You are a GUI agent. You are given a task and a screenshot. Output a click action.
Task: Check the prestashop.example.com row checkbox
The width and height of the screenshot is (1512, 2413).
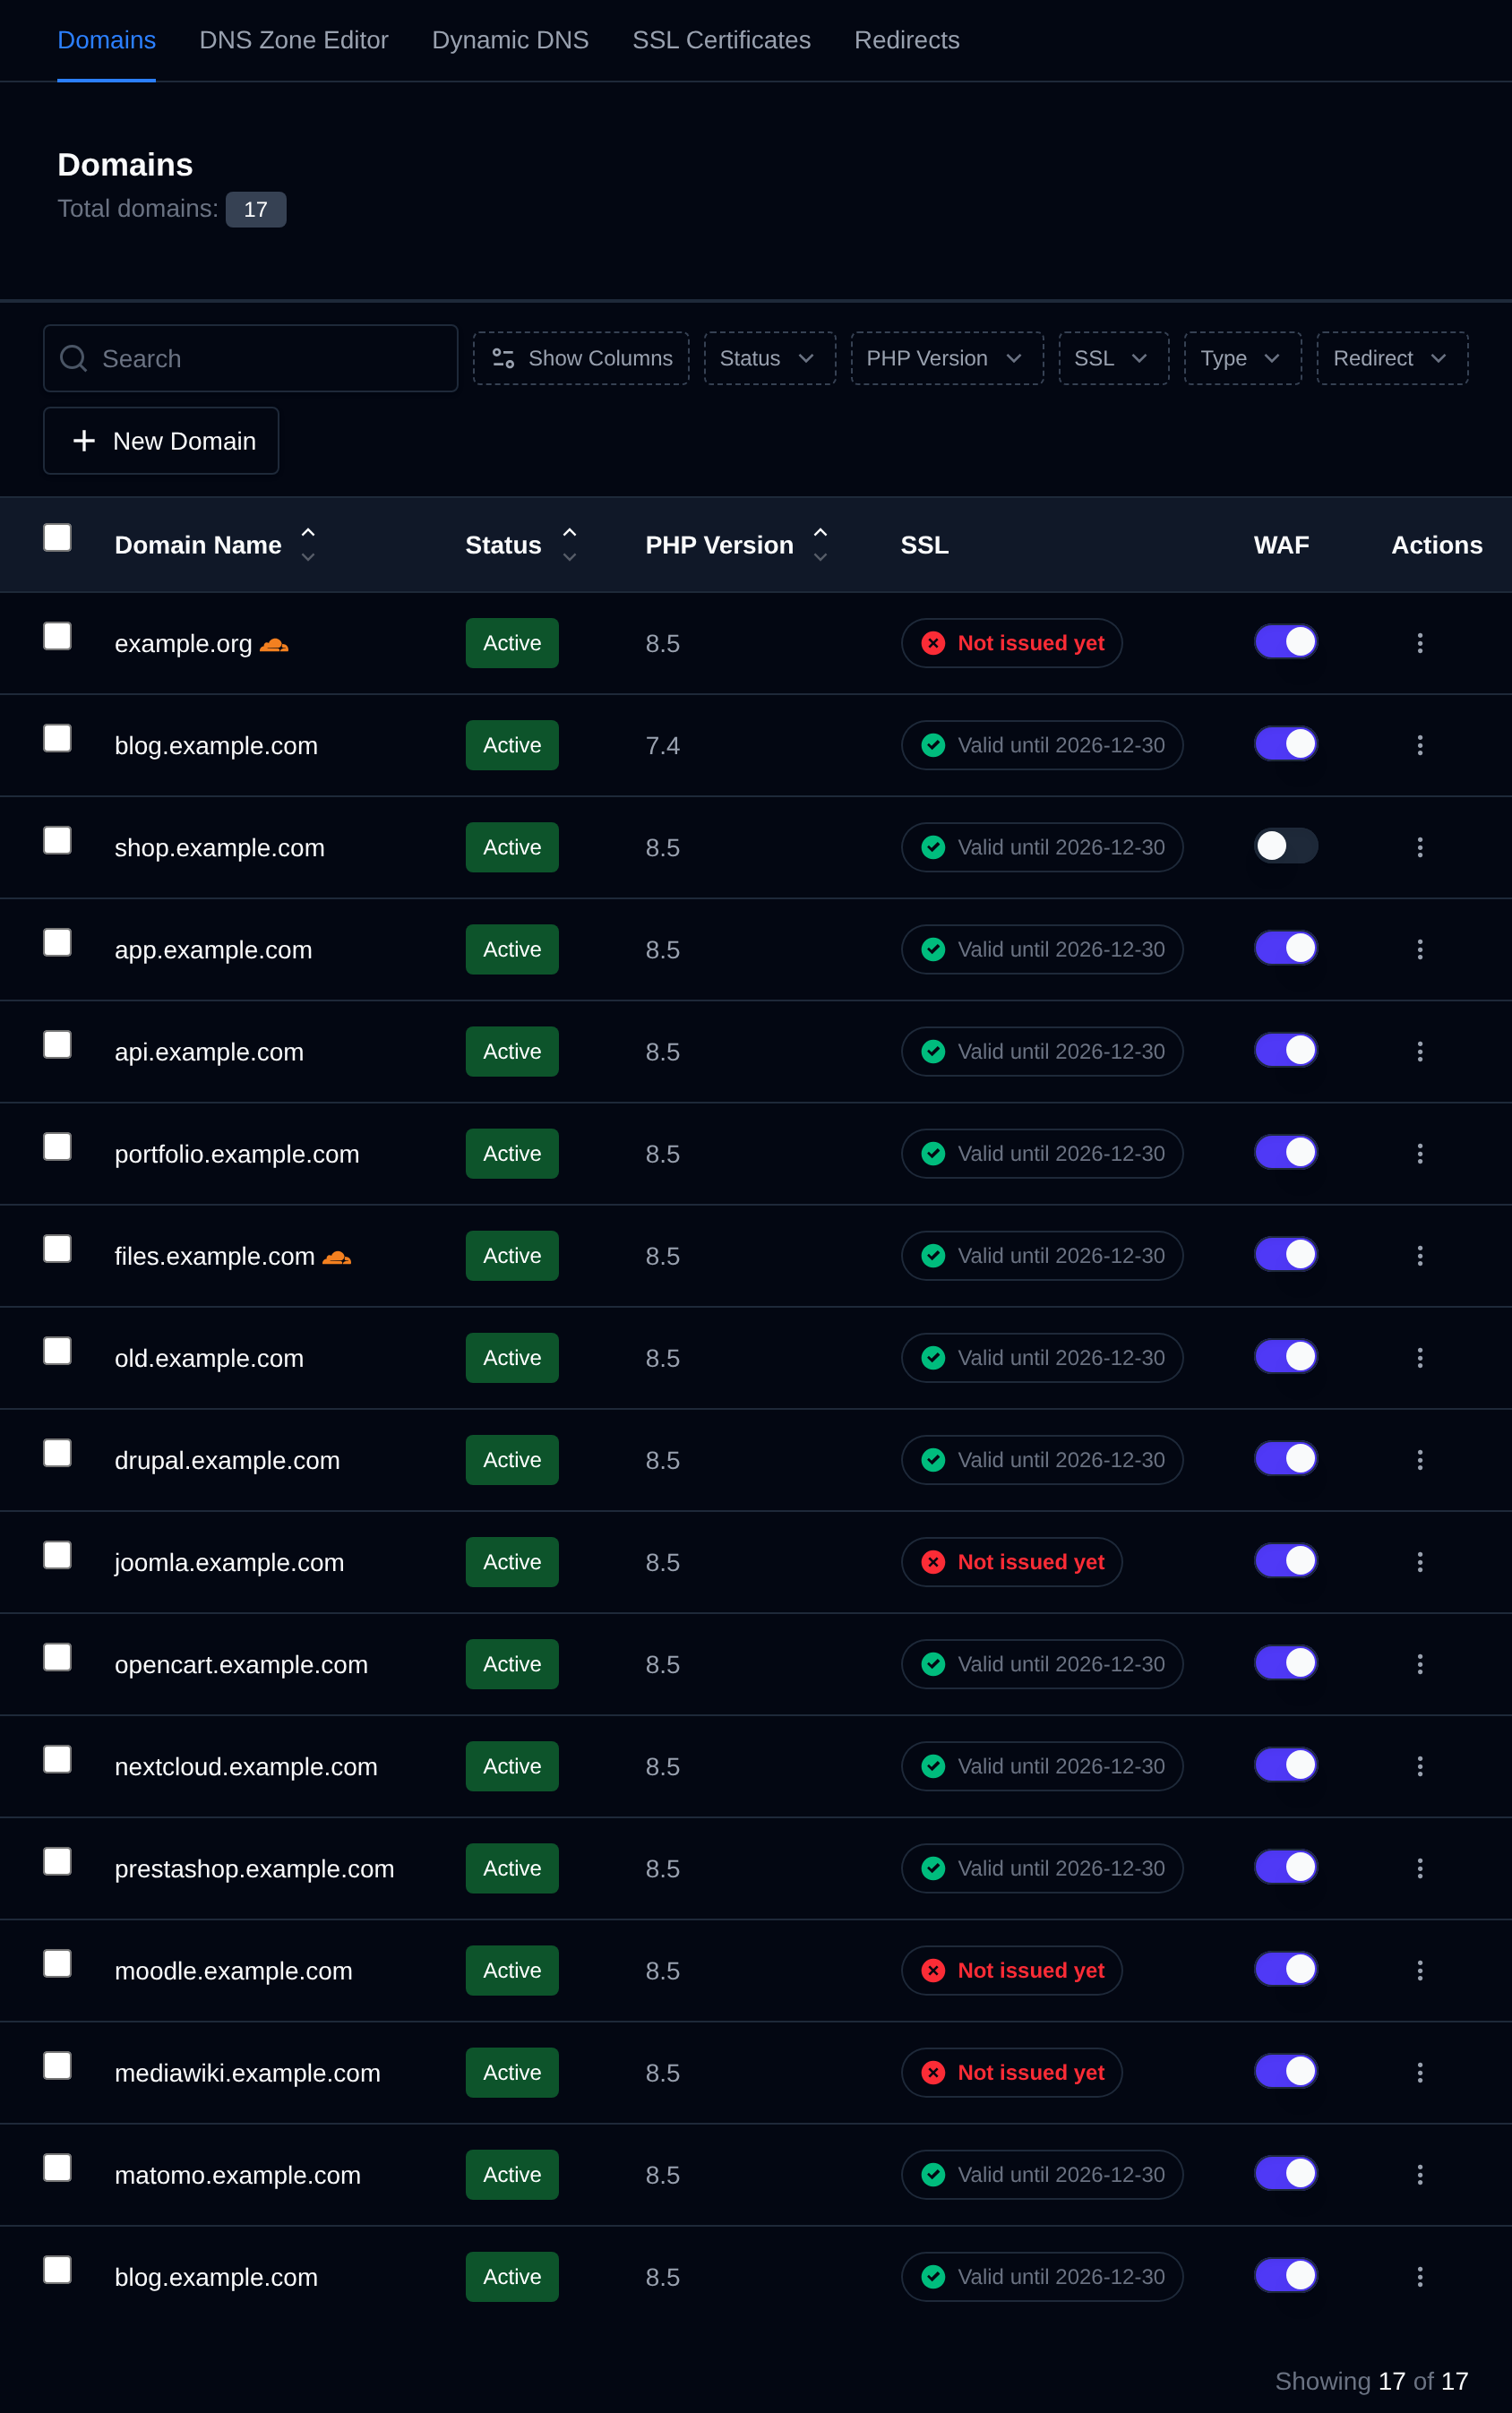[57, 1861]
